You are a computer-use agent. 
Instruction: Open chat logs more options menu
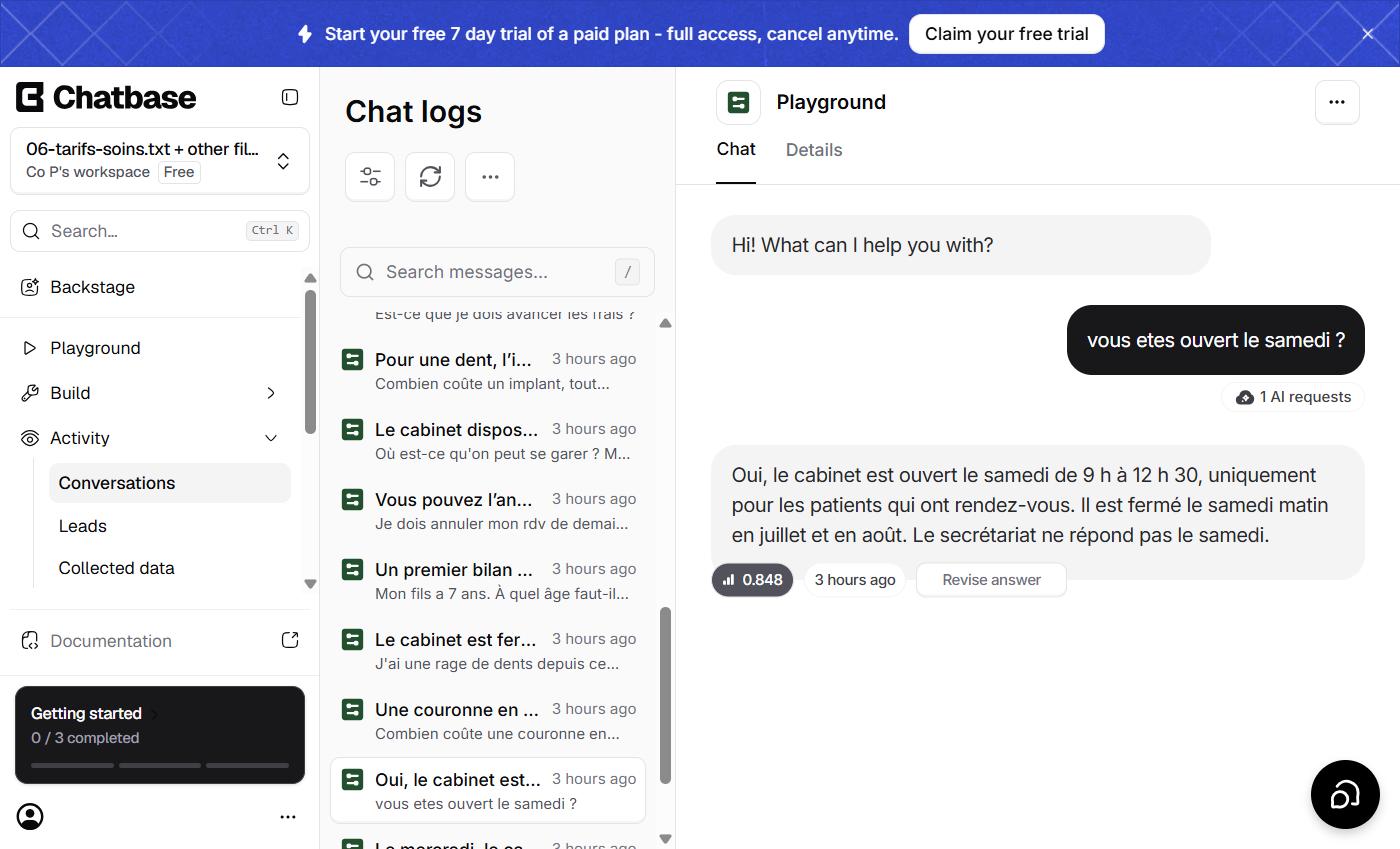pos(490,177)
